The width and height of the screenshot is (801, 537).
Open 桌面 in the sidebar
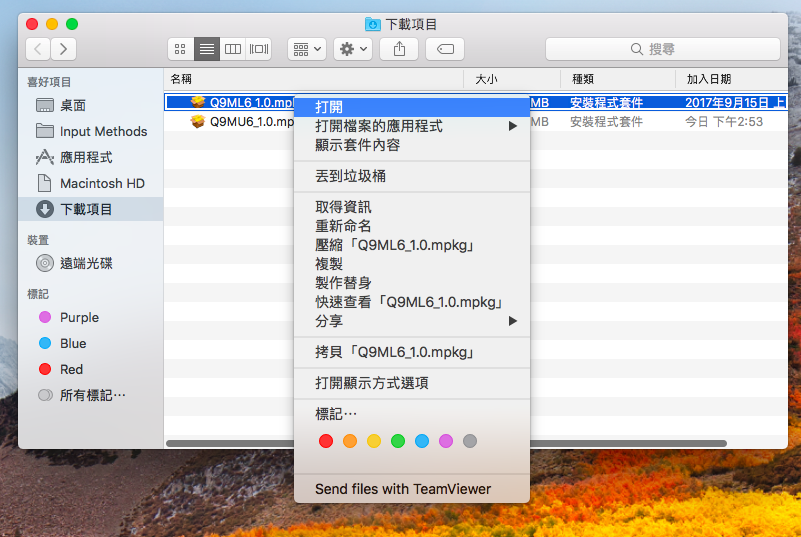coord(91,105)
